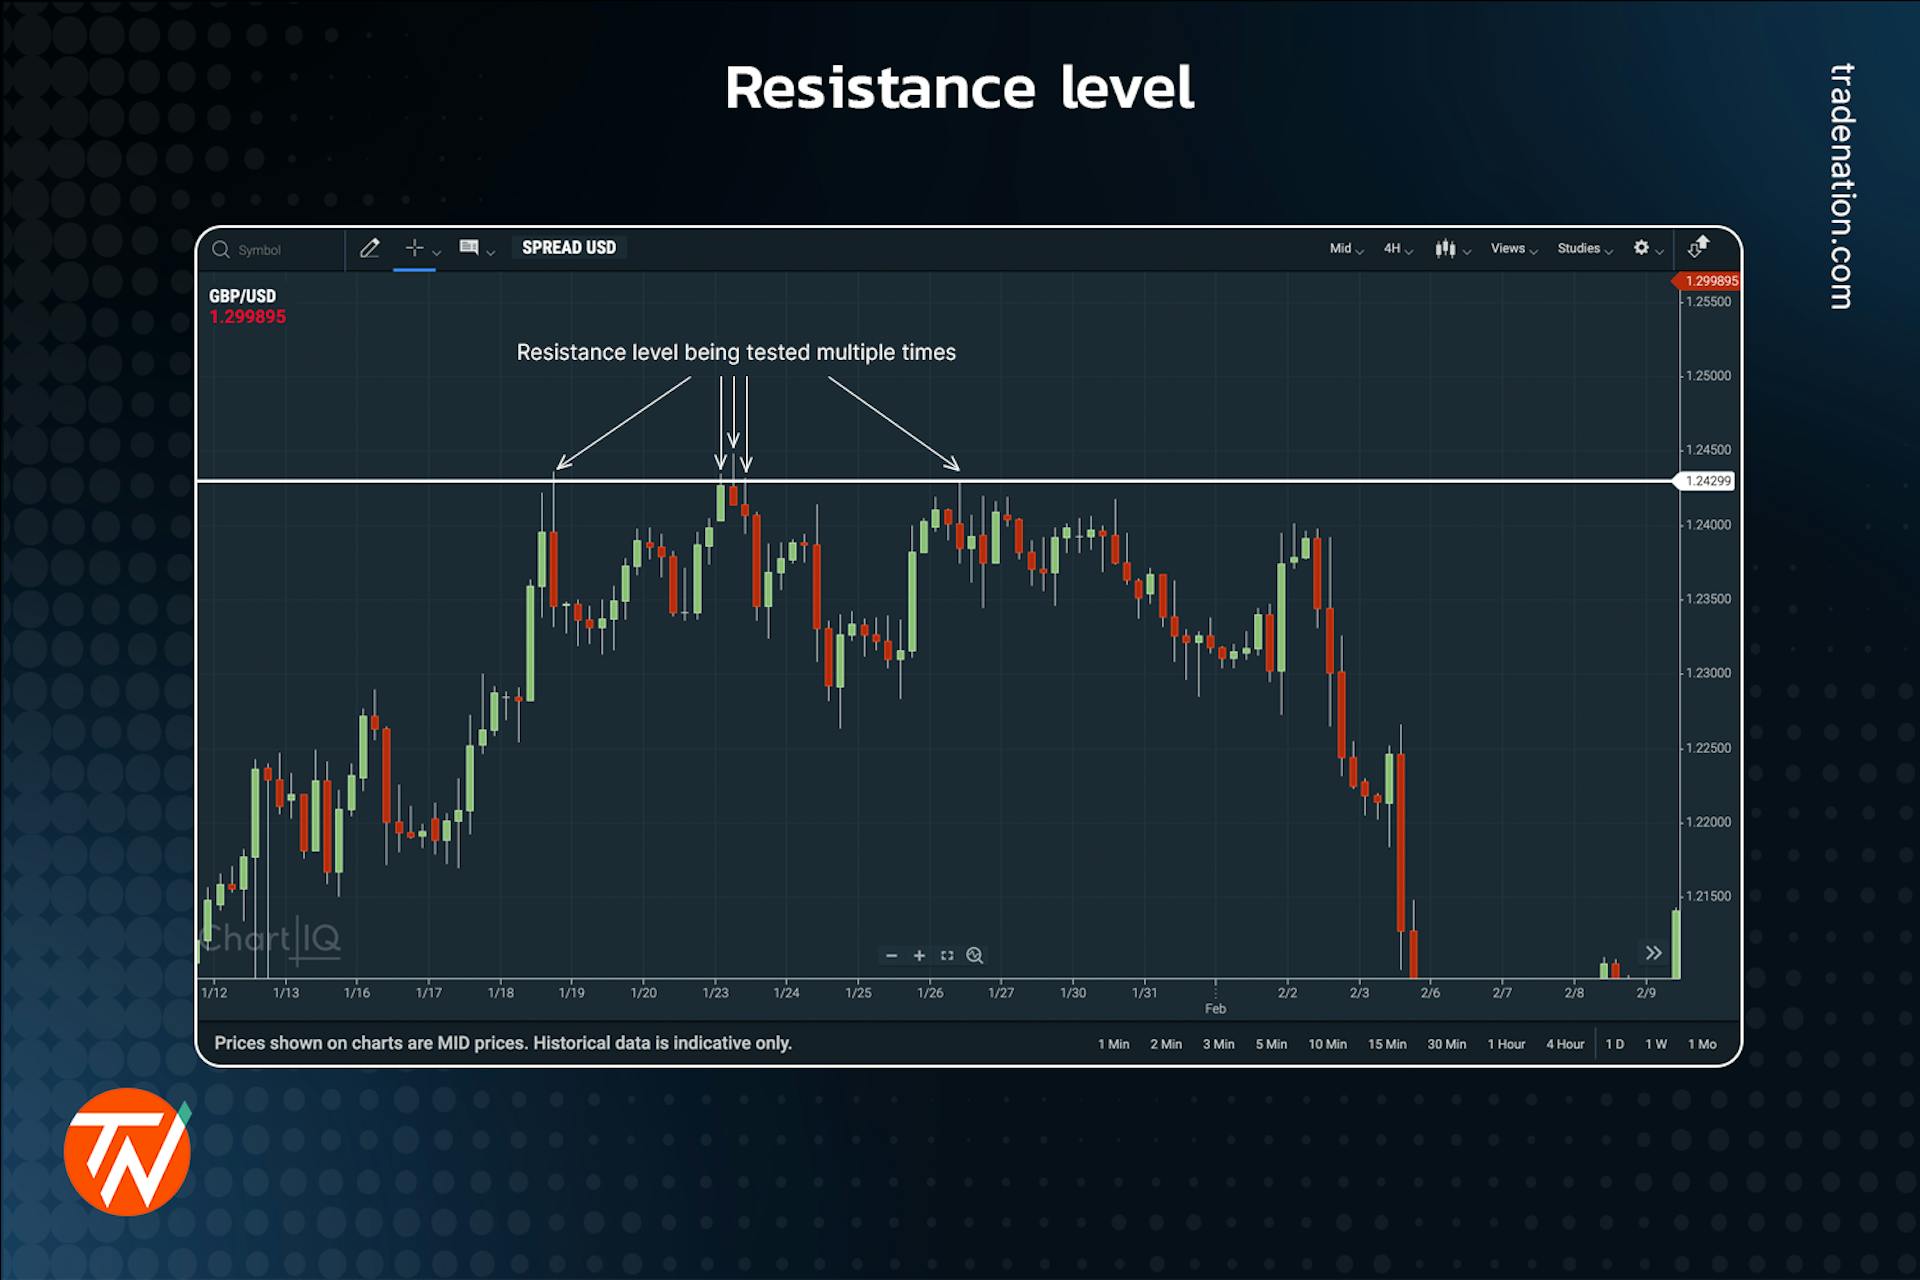Screen dimensions: 1920x1280
Task: Toggle the price axis marker at 1.24299
Action: [1705, 482]
